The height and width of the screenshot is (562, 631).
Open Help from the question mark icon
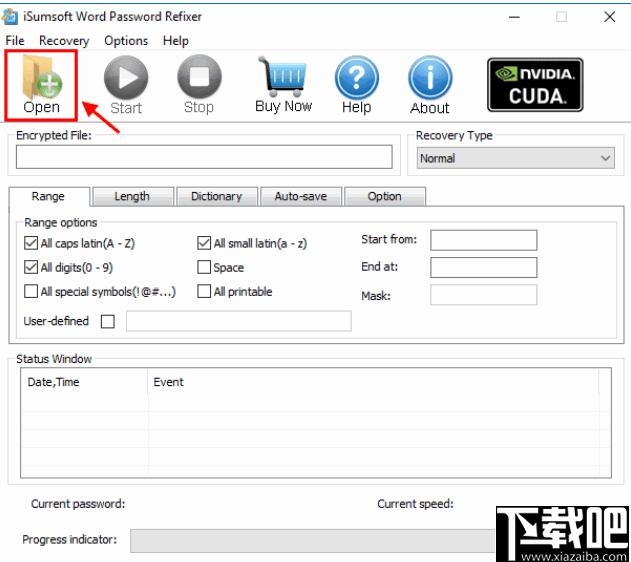point(357,85)
